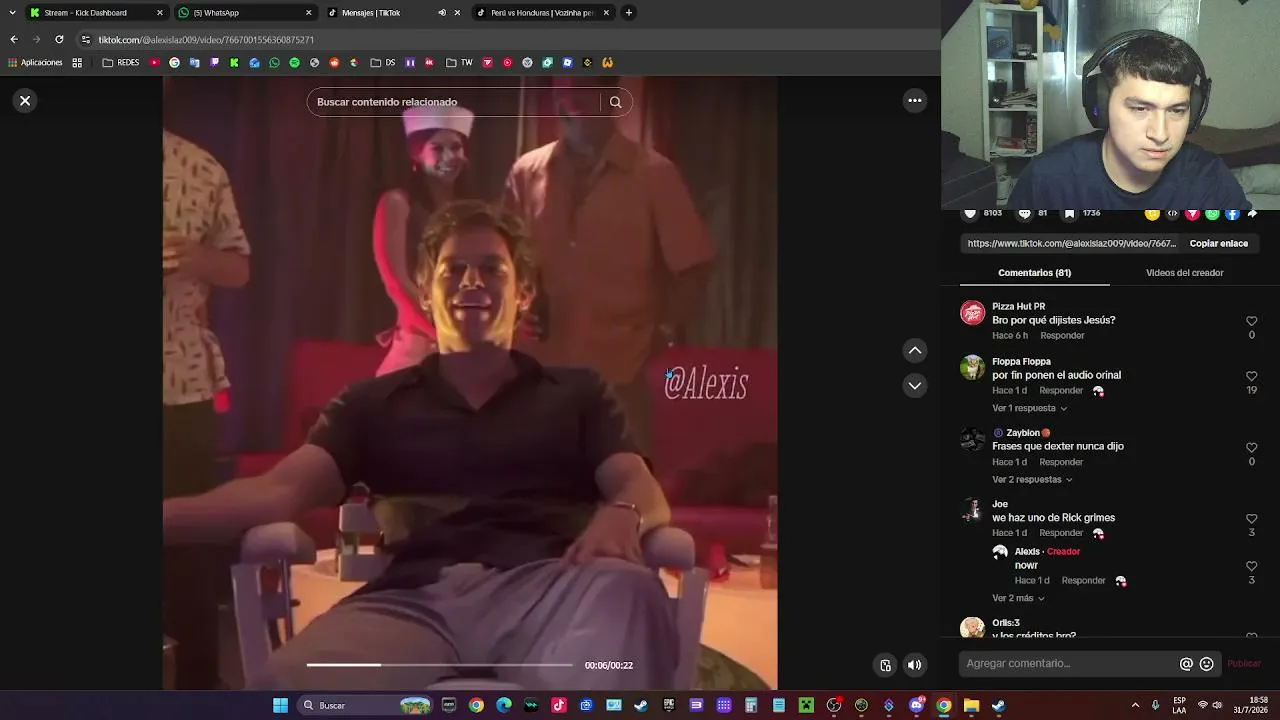Reply to Joe's comment
Screen dimensions: 1280x720
pyautogui.click(x=1060, y=533)
